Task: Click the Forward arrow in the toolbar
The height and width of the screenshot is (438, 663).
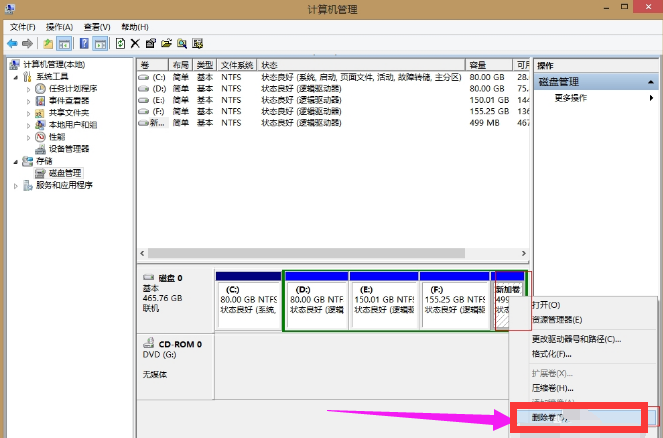Action: pos(26,44)
